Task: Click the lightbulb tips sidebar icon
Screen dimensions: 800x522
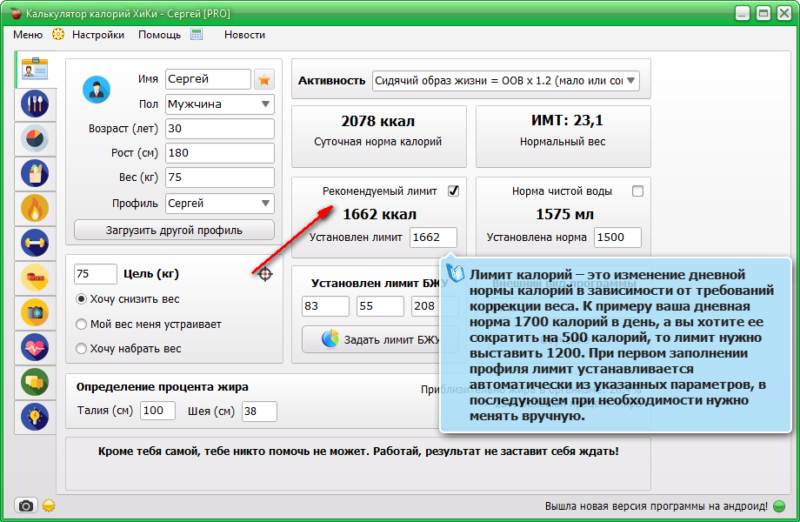Action: coord(34,415)
